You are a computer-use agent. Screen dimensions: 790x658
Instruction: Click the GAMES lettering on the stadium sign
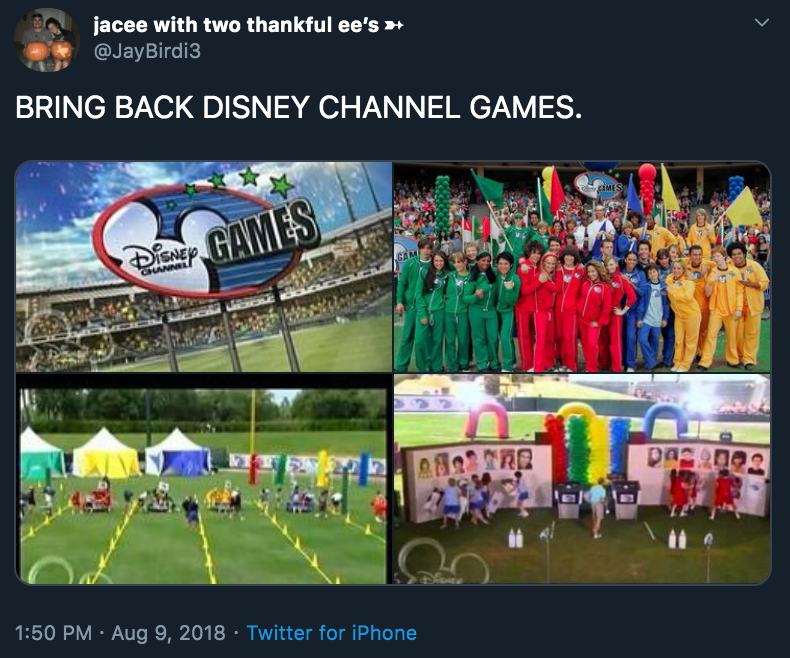pyautogui.click(x=262, y=229)
